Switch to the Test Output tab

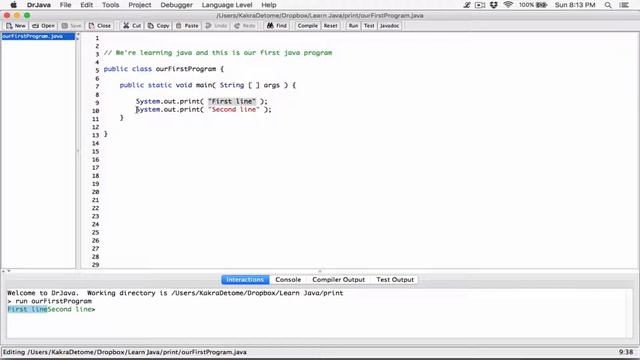tap(395, 280)
